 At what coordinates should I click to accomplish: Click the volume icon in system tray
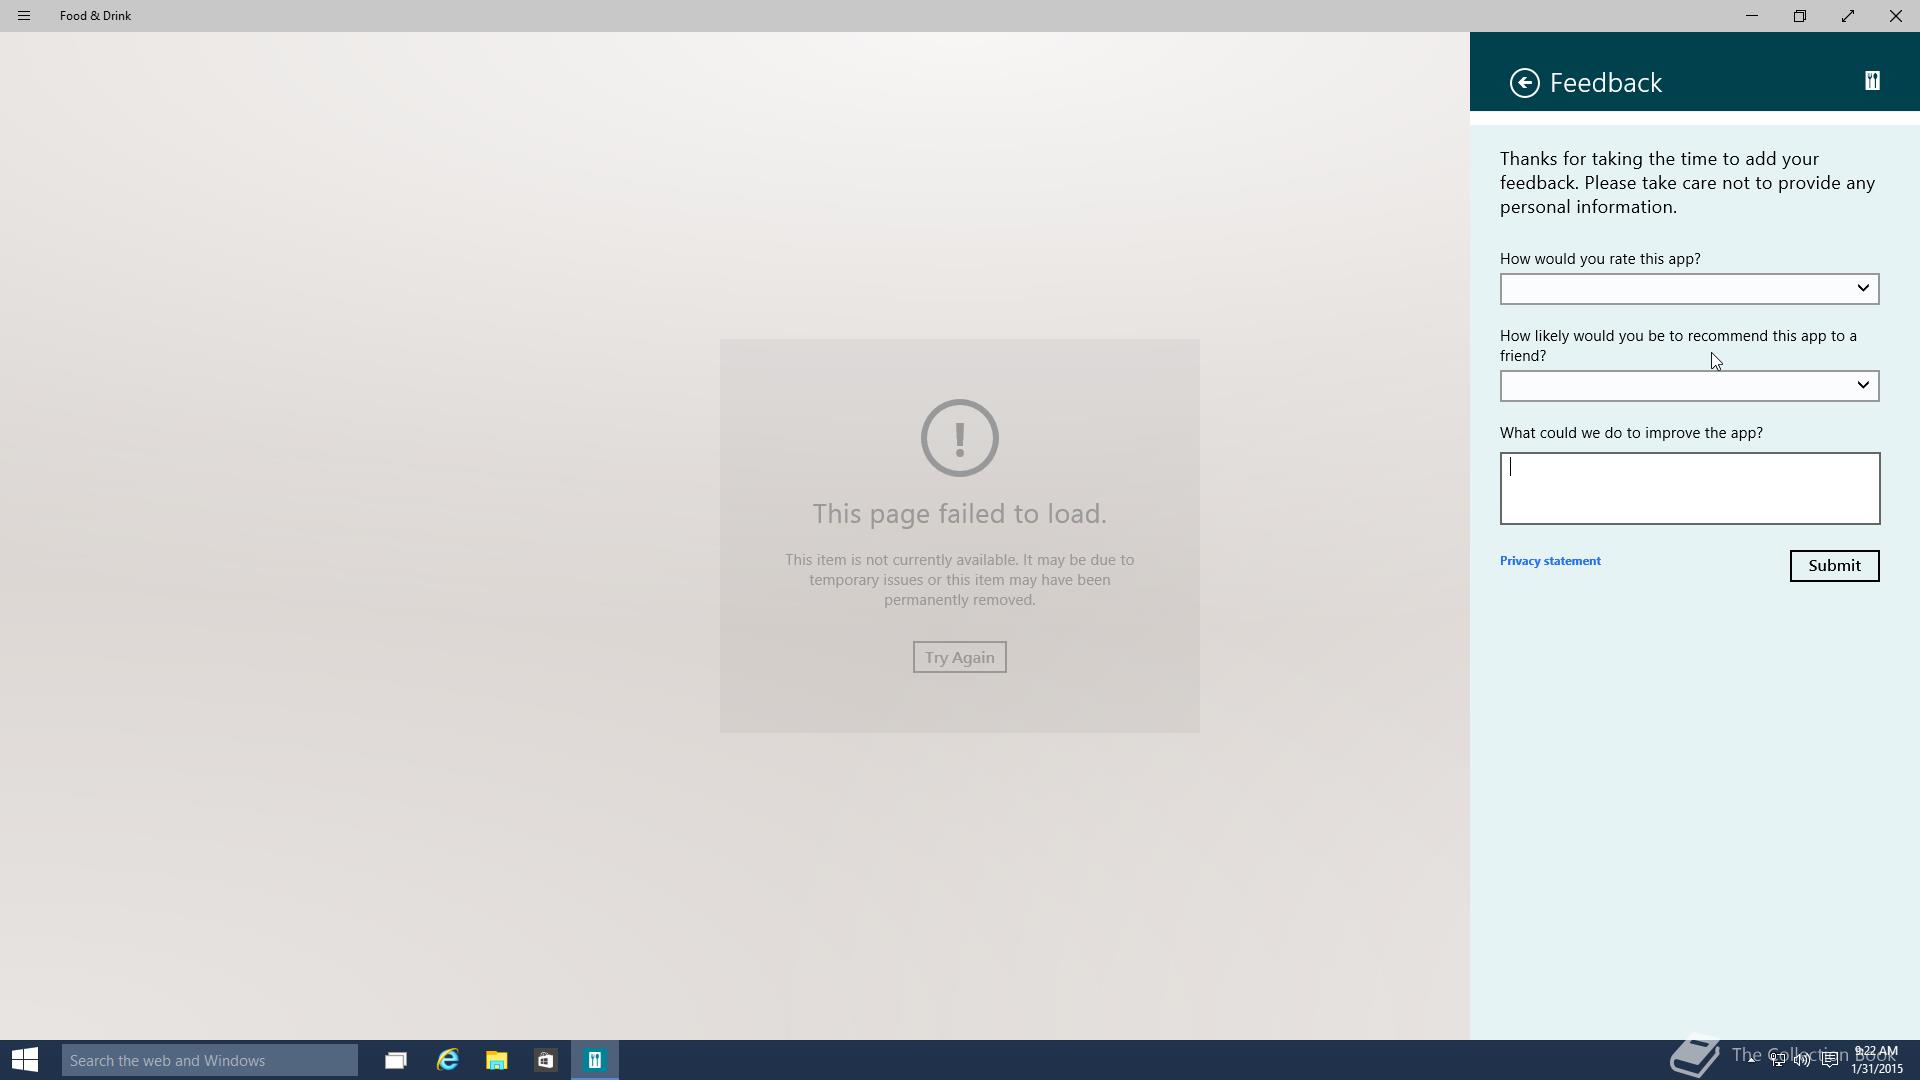(1802, 1060)
